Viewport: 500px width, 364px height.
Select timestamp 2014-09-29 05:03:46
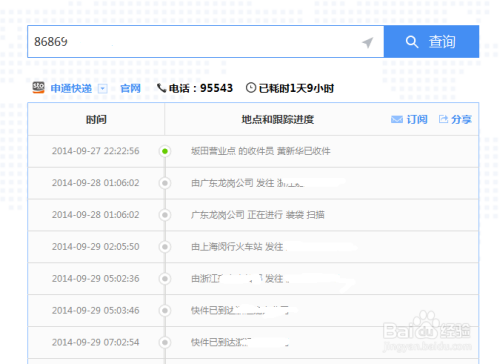coord(96,310)
